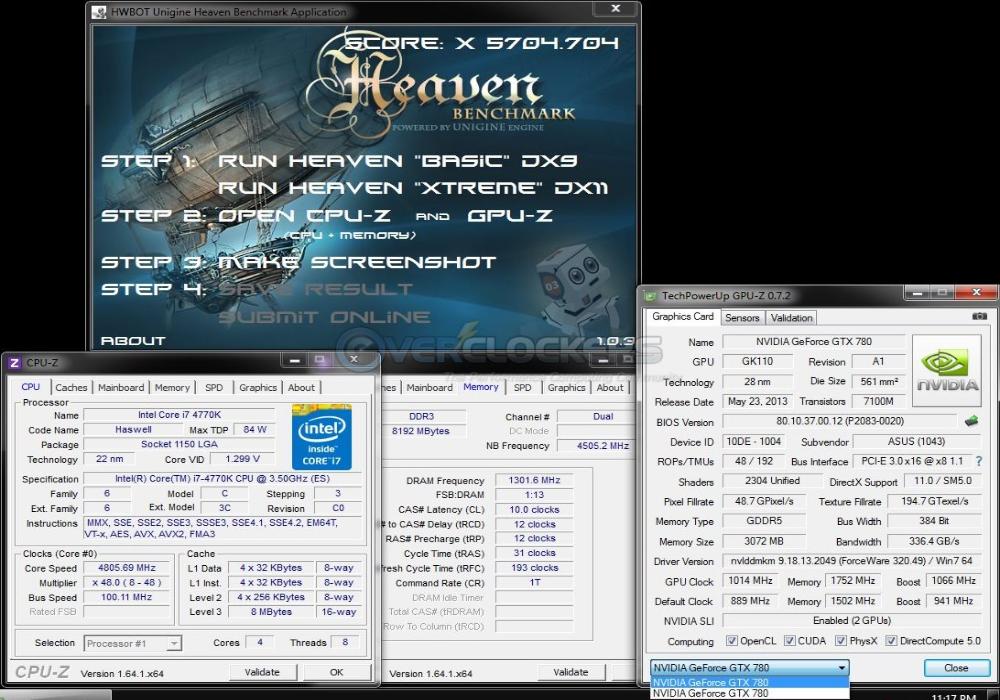The image size is (1000, 700).
Task: Click the taskbar clock showing 11:17 PM
Action: pos(953,697)
